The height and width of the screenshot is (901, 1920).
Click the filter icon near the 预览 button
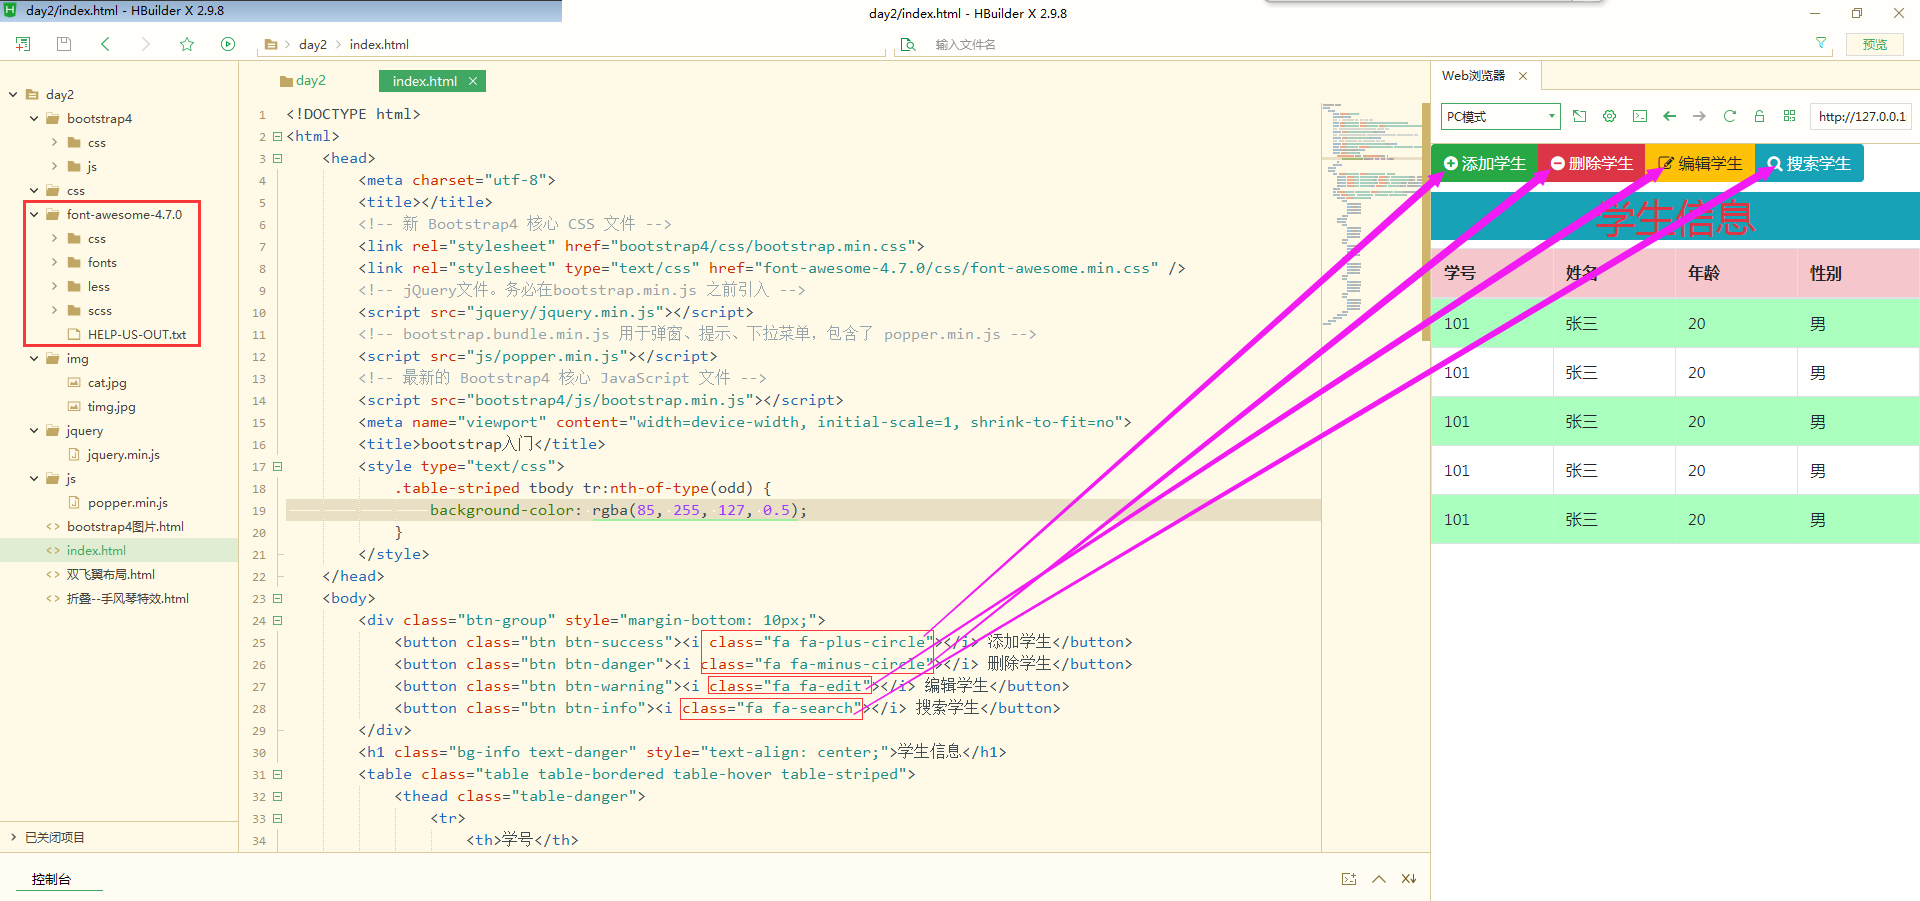point(1821,44)
